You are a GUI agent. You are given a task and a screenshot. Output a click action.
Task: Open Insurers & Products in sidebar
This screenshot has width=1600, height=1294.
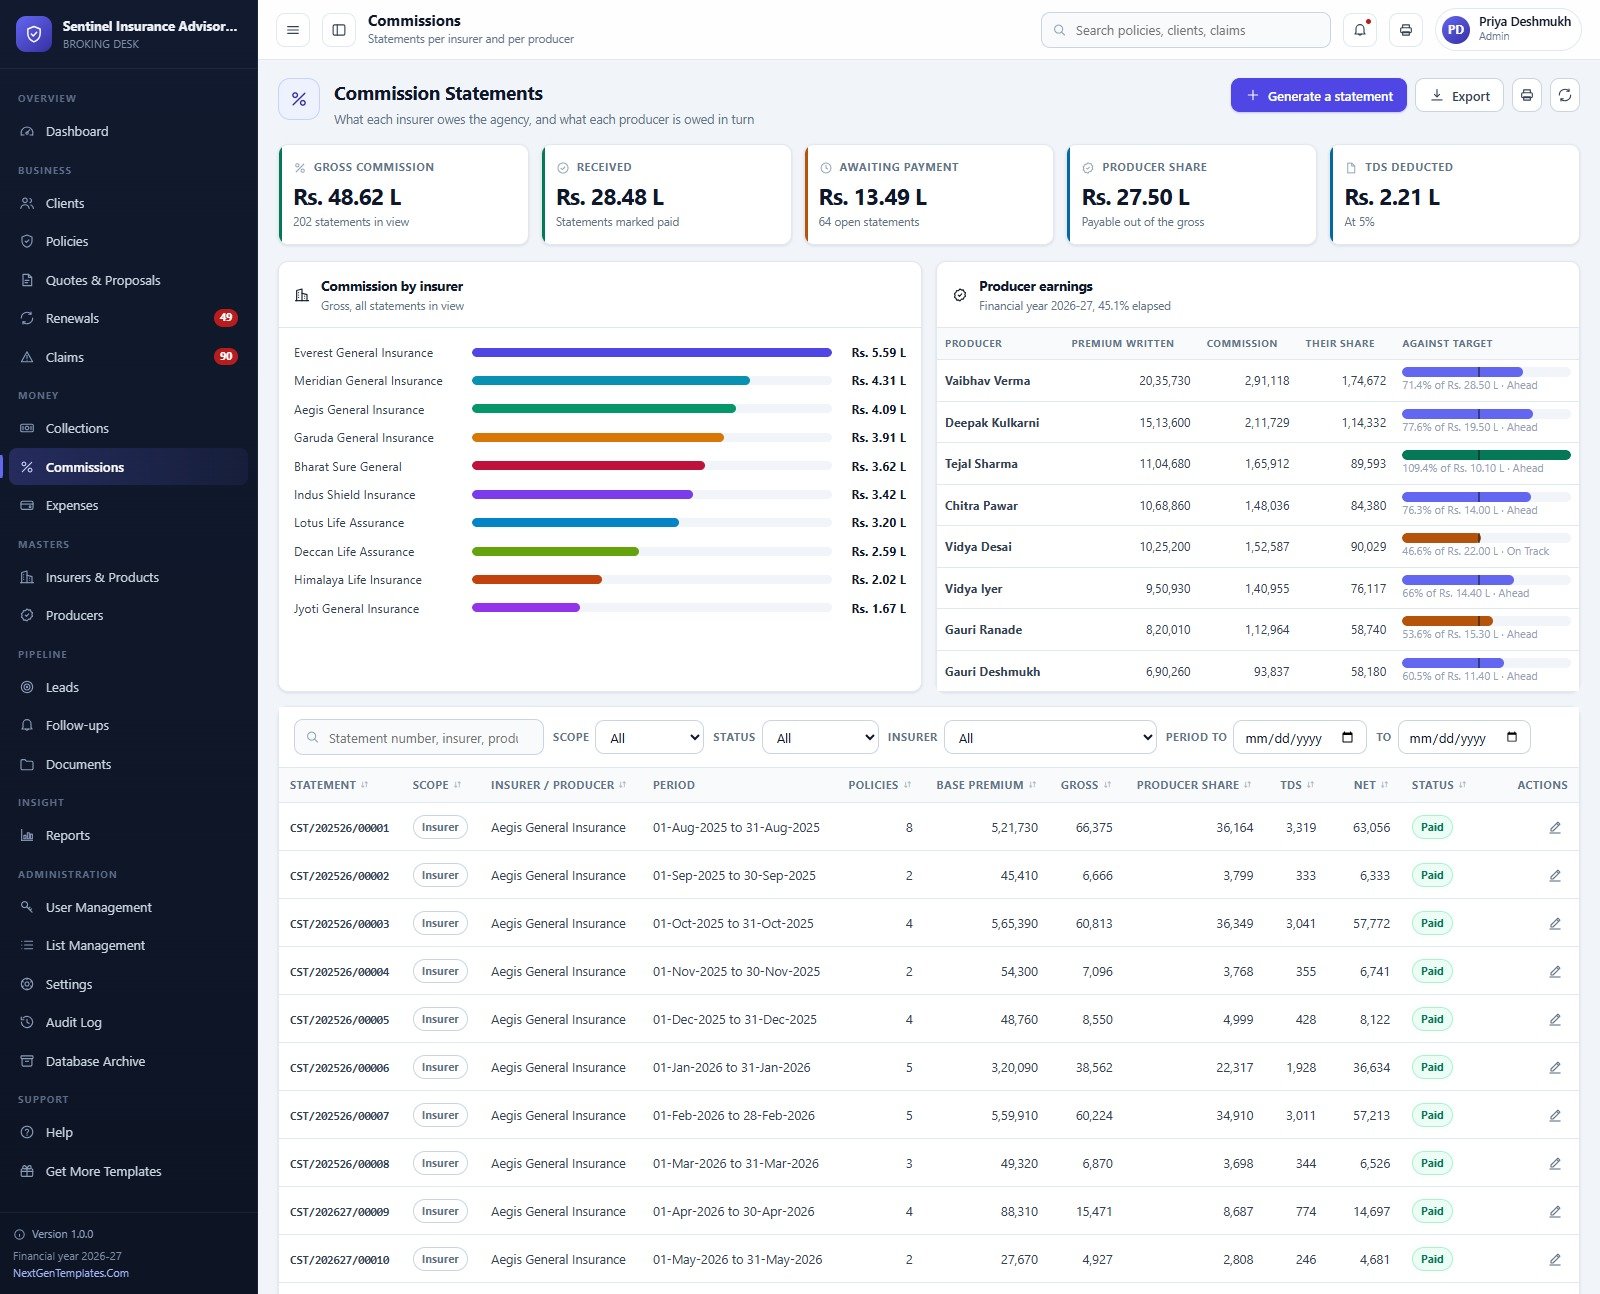pyautogui.click(x=128, y=578)
